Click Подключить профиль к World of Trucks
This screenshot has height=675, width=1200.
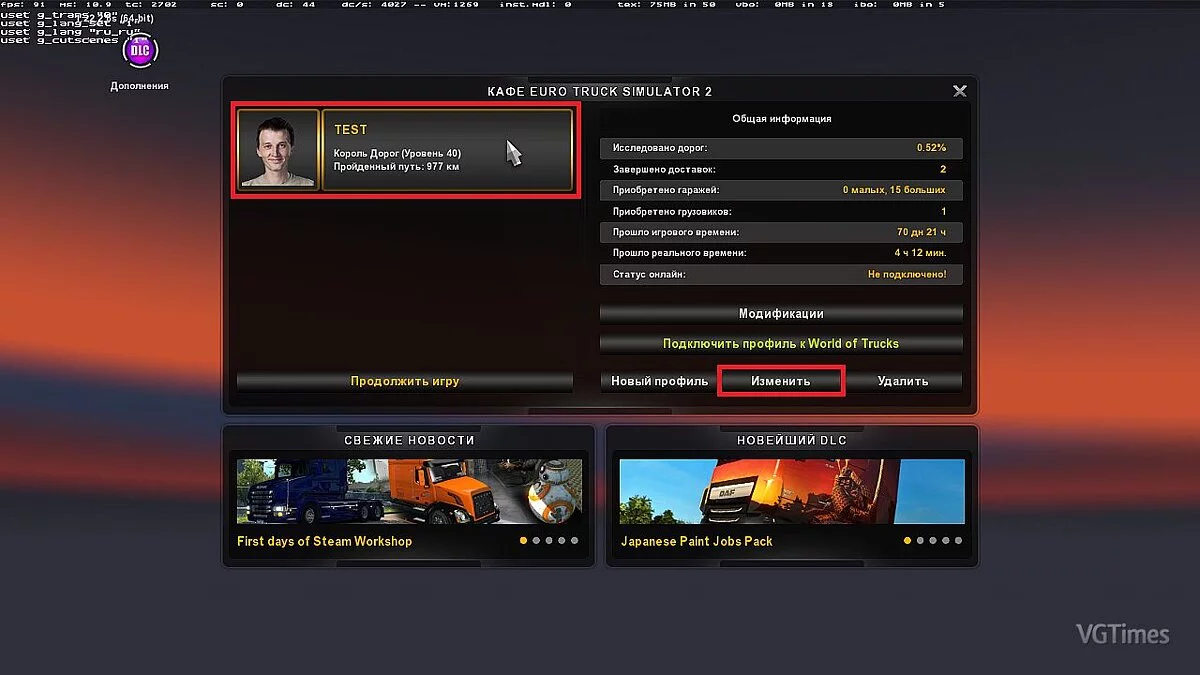(x=780, y=343)
